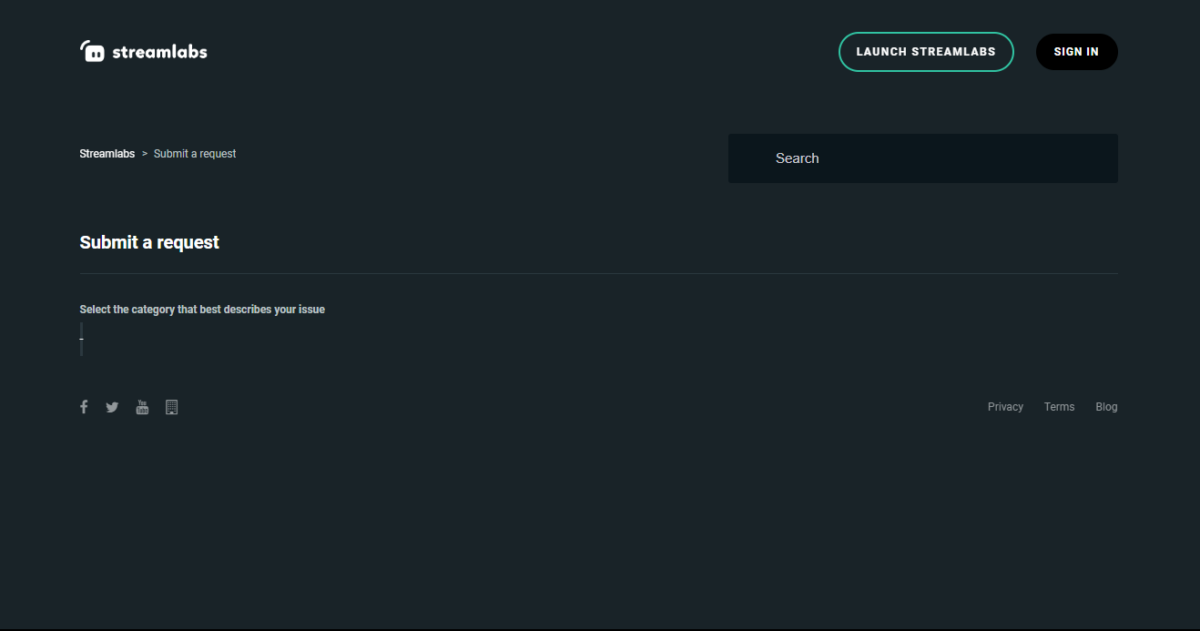Image resolution: width=1200 pixels, height=631 pixels.
Task: Click the Submit a request page heading
Action: click(149, 243)
